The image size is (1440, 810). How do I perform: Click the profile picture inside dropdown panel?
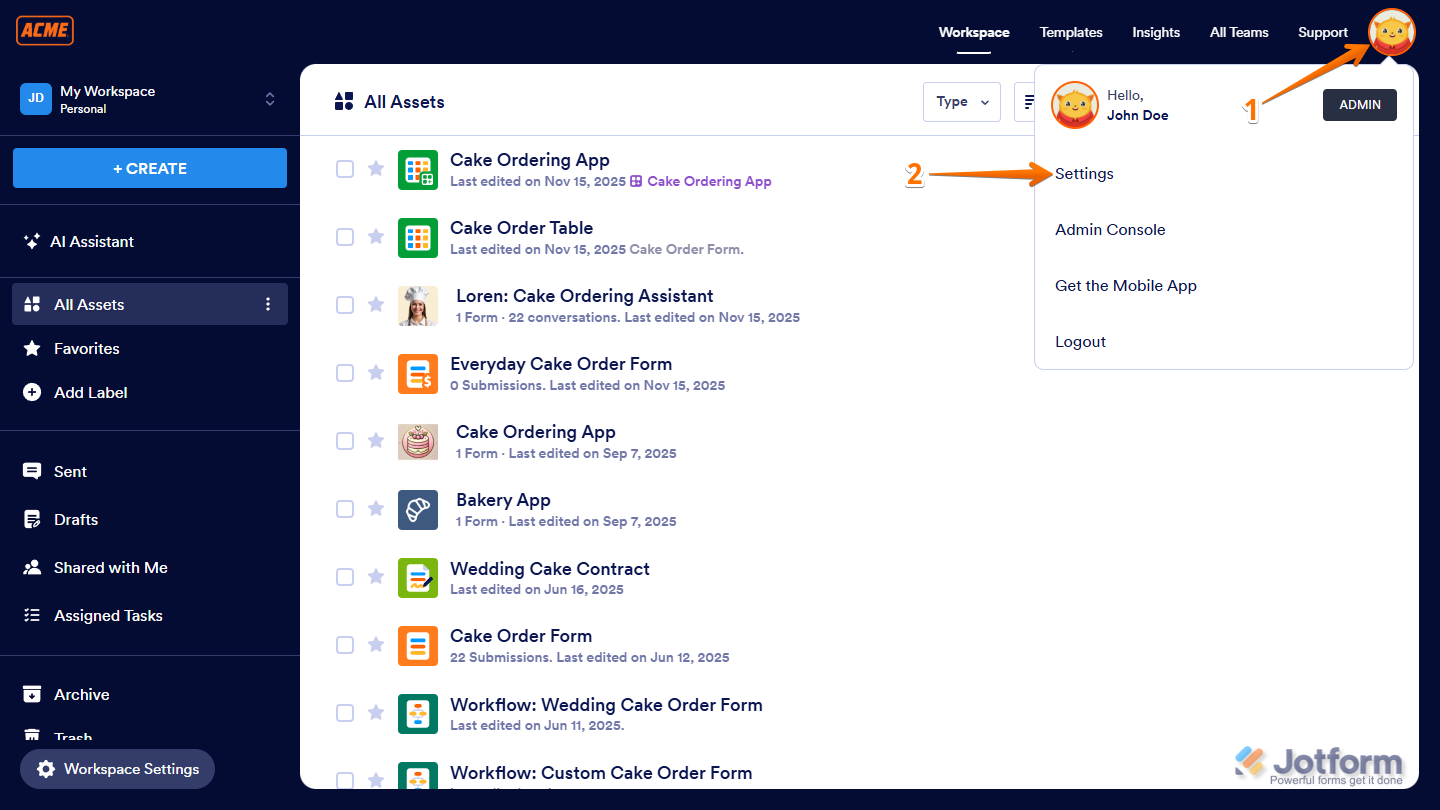pos(1075,105)
